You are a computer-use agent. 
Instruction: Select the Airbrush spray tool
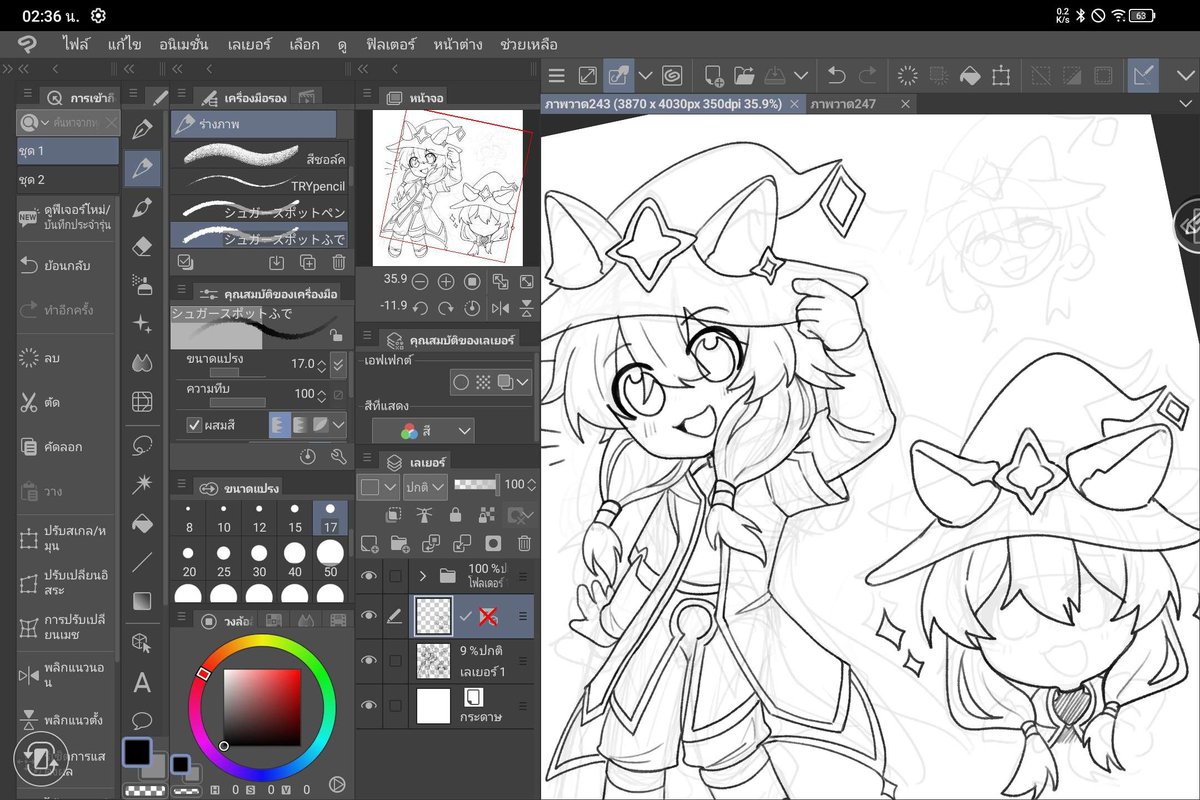point(142,285)
